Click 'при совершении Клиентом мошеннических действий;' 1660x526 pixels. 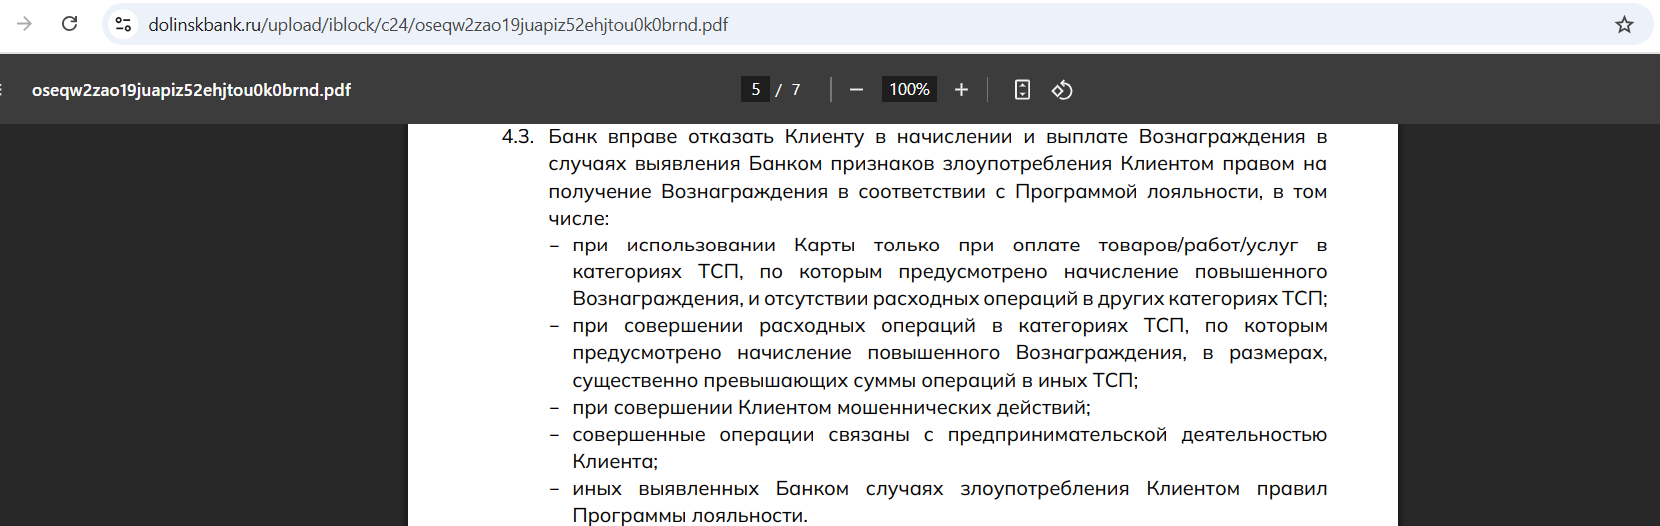tap(831, 408)
